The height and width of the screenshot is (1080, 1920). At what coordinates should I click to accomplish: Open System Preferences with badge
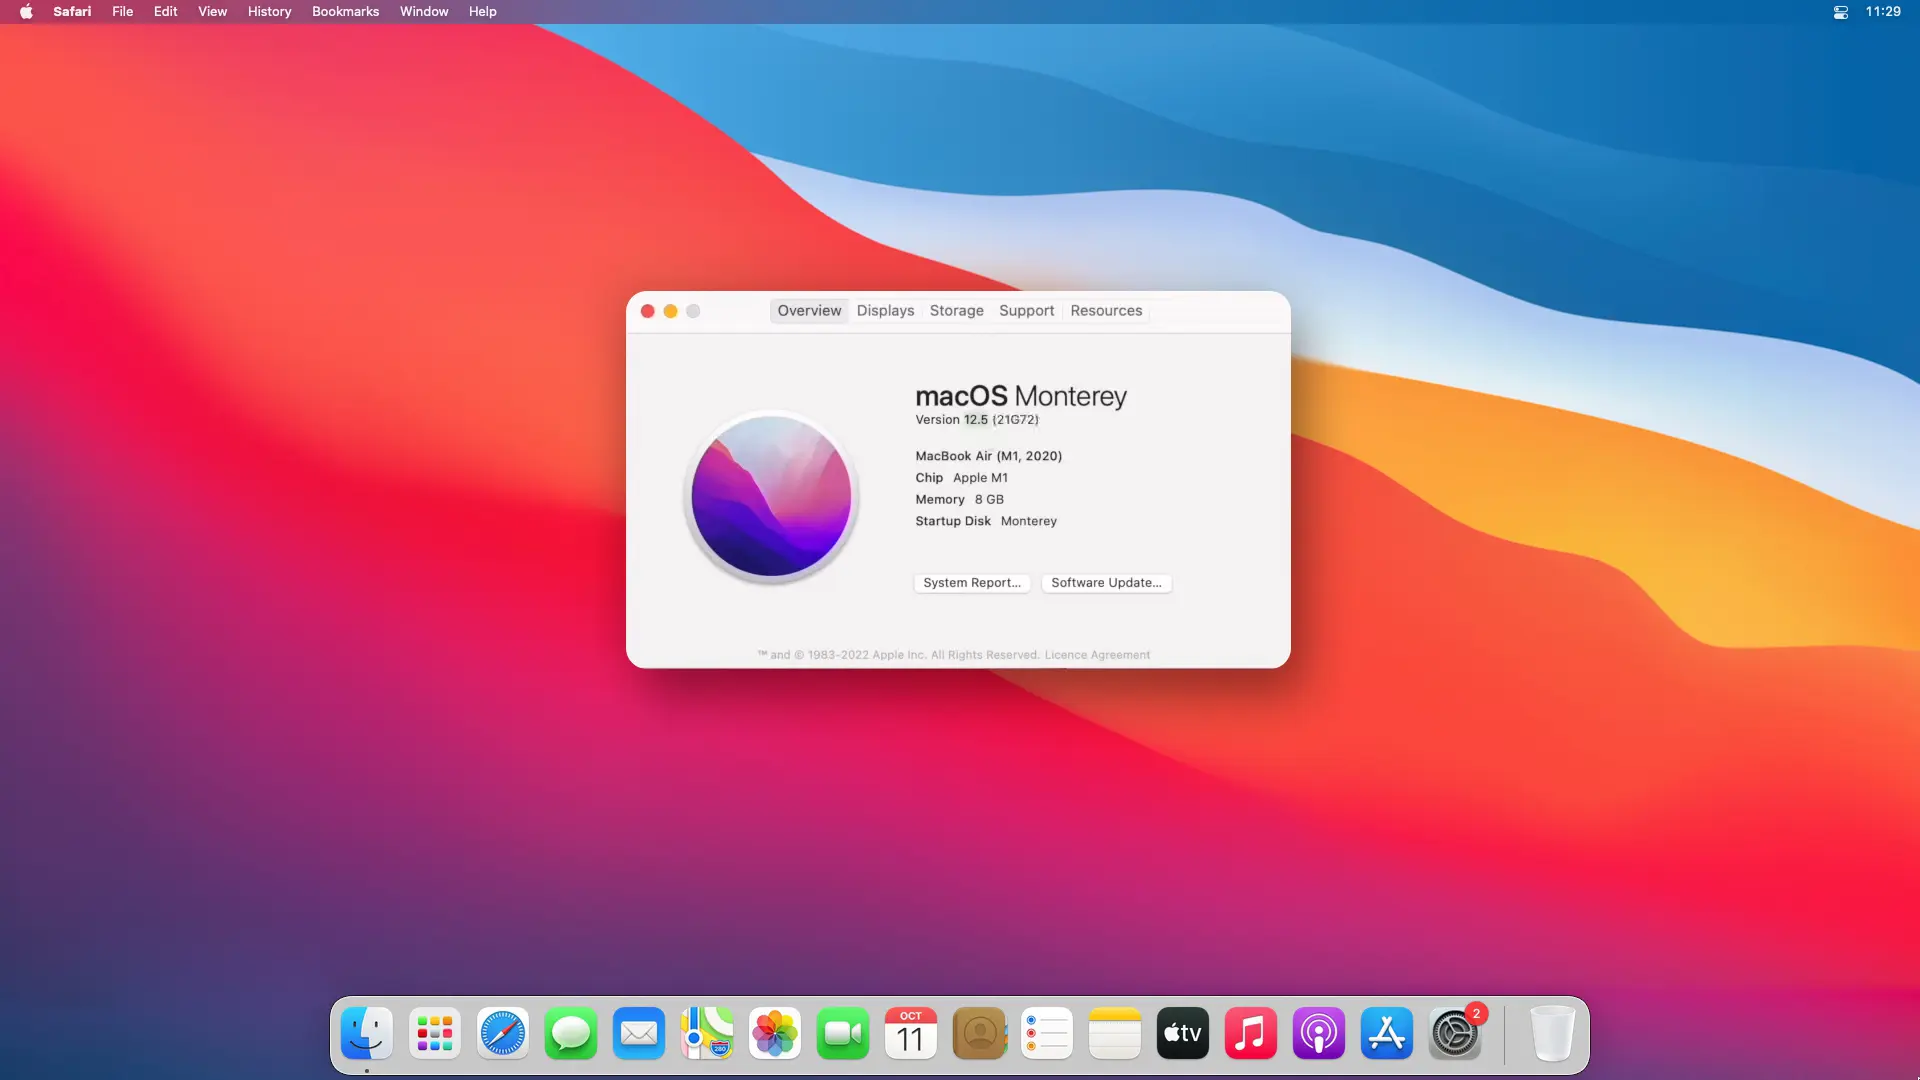coord(1455,1033)
